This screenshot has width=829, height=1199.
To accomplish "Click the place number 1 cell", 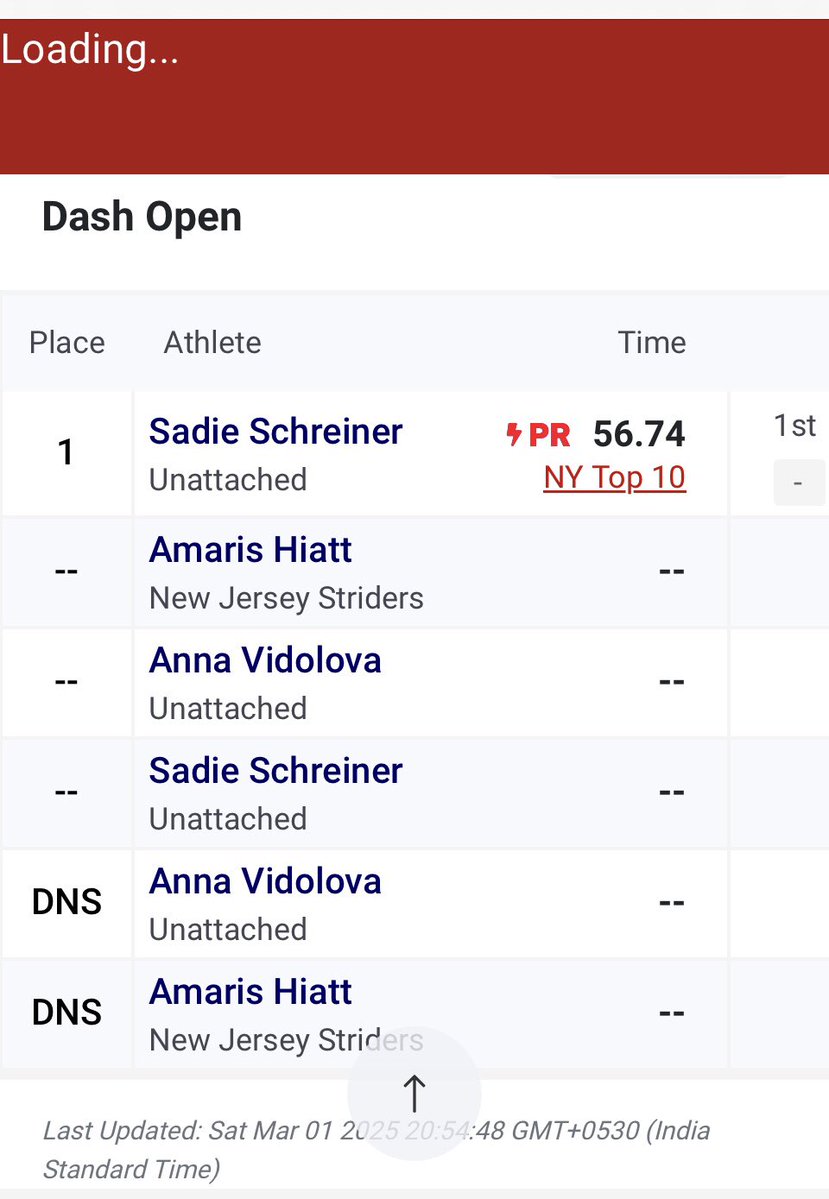I will click(x=66, y=453).
